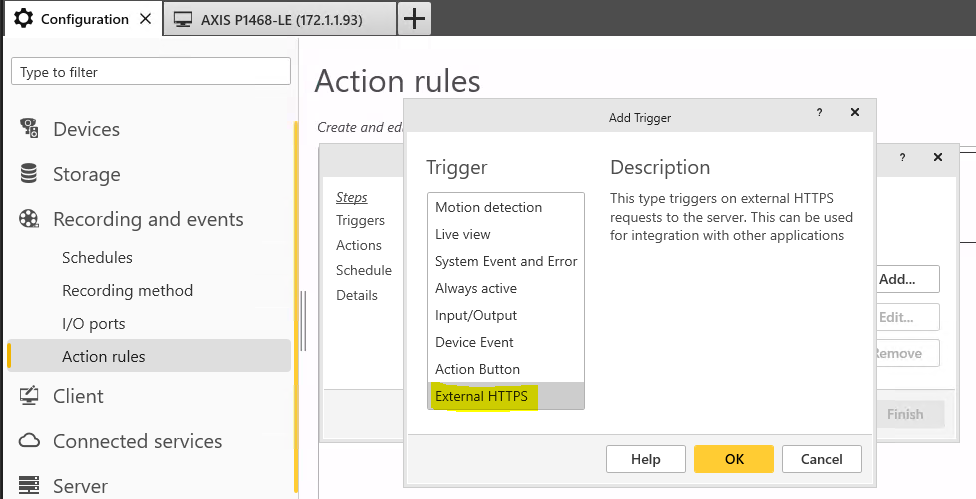Click the sidebar splitter handle
This screenshot has width=976, height=499.
(303, 321)
